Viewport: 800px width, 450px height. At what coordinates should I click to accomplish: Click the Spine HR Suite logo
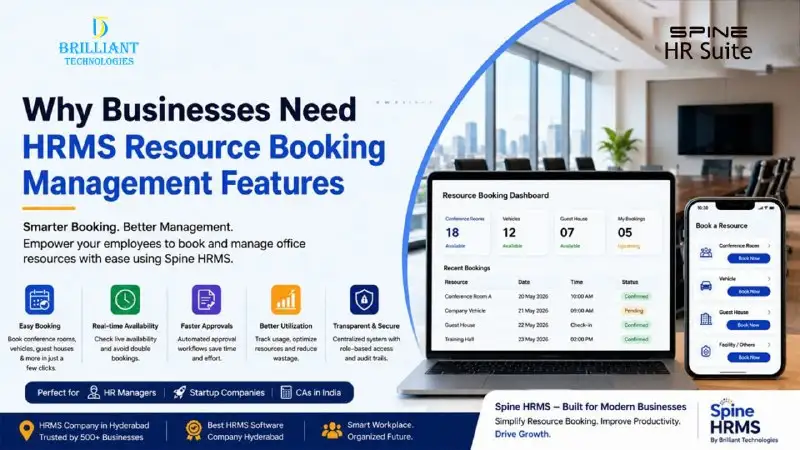[708, 43]
